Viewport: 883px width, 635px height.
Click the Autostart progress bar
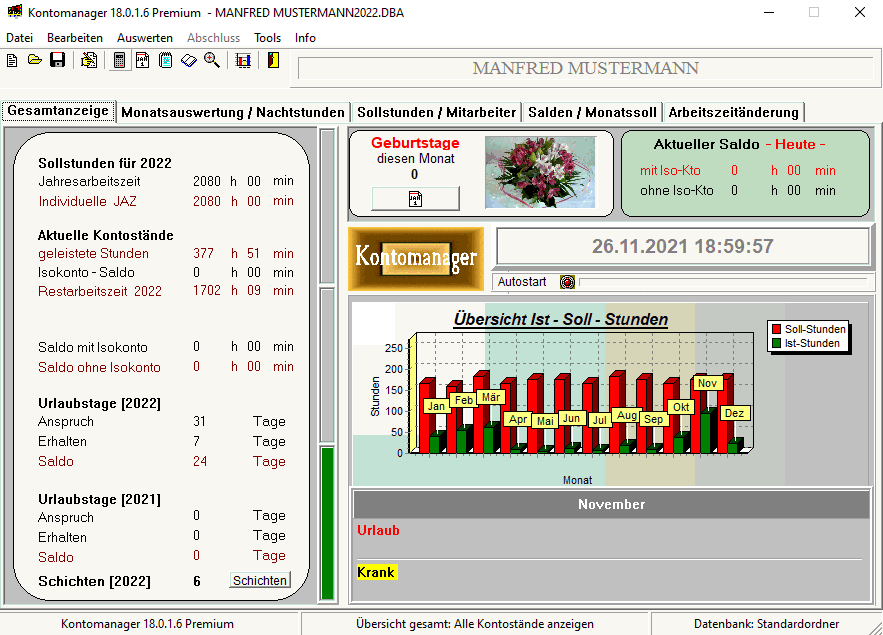pyautogui.click(x=723, y=282)
